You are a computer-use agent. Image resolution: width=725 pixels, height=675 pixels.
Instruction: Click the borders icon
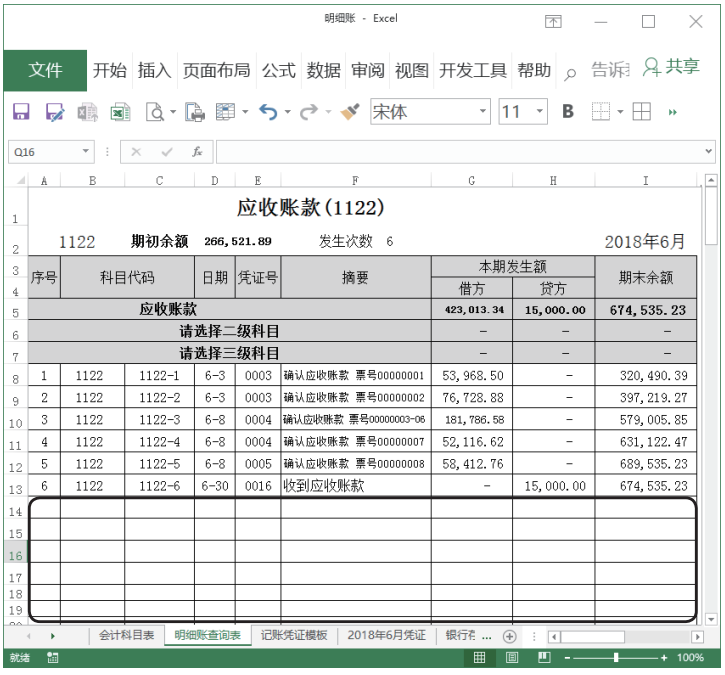tap(601, 111)
